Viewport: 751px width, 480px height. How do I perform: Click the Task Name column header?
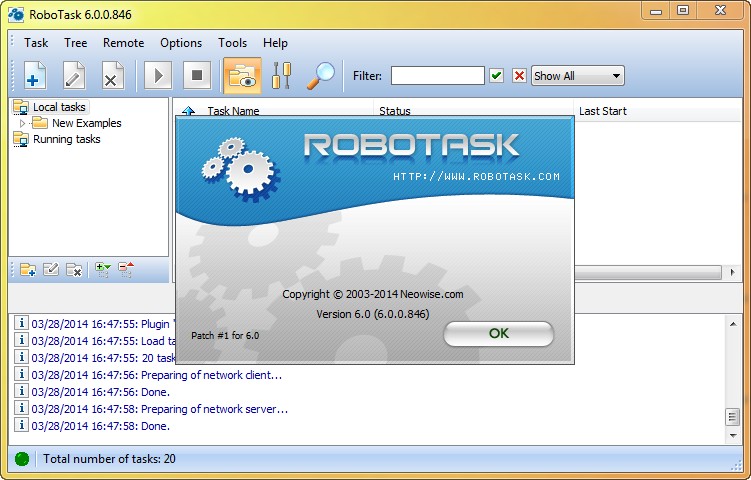click(x=233, y=111)
